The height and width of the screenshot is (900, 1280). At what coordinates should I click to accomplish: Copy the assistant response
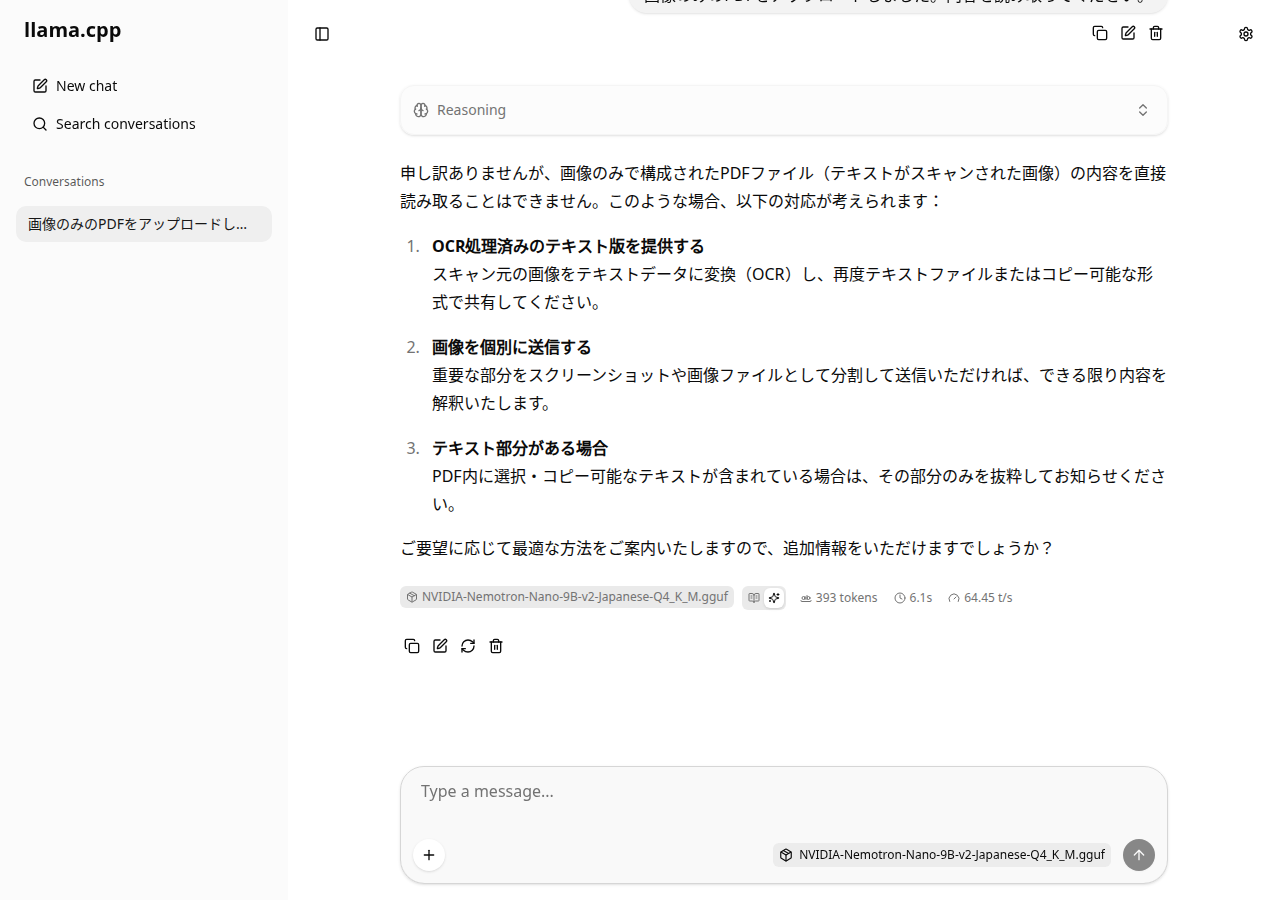tap(412, 646)
